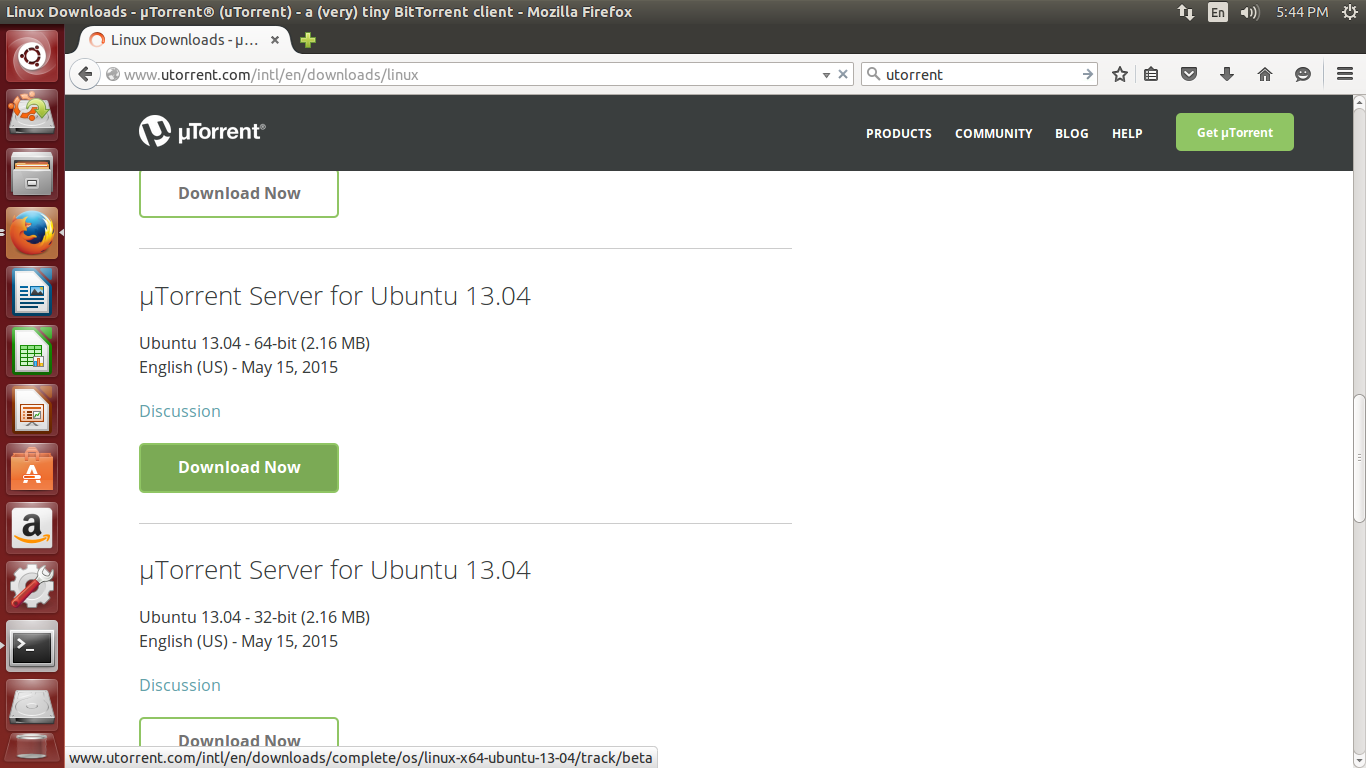Stop loading the page
This screenshot has width=1366, height=768.
(843, 74)
